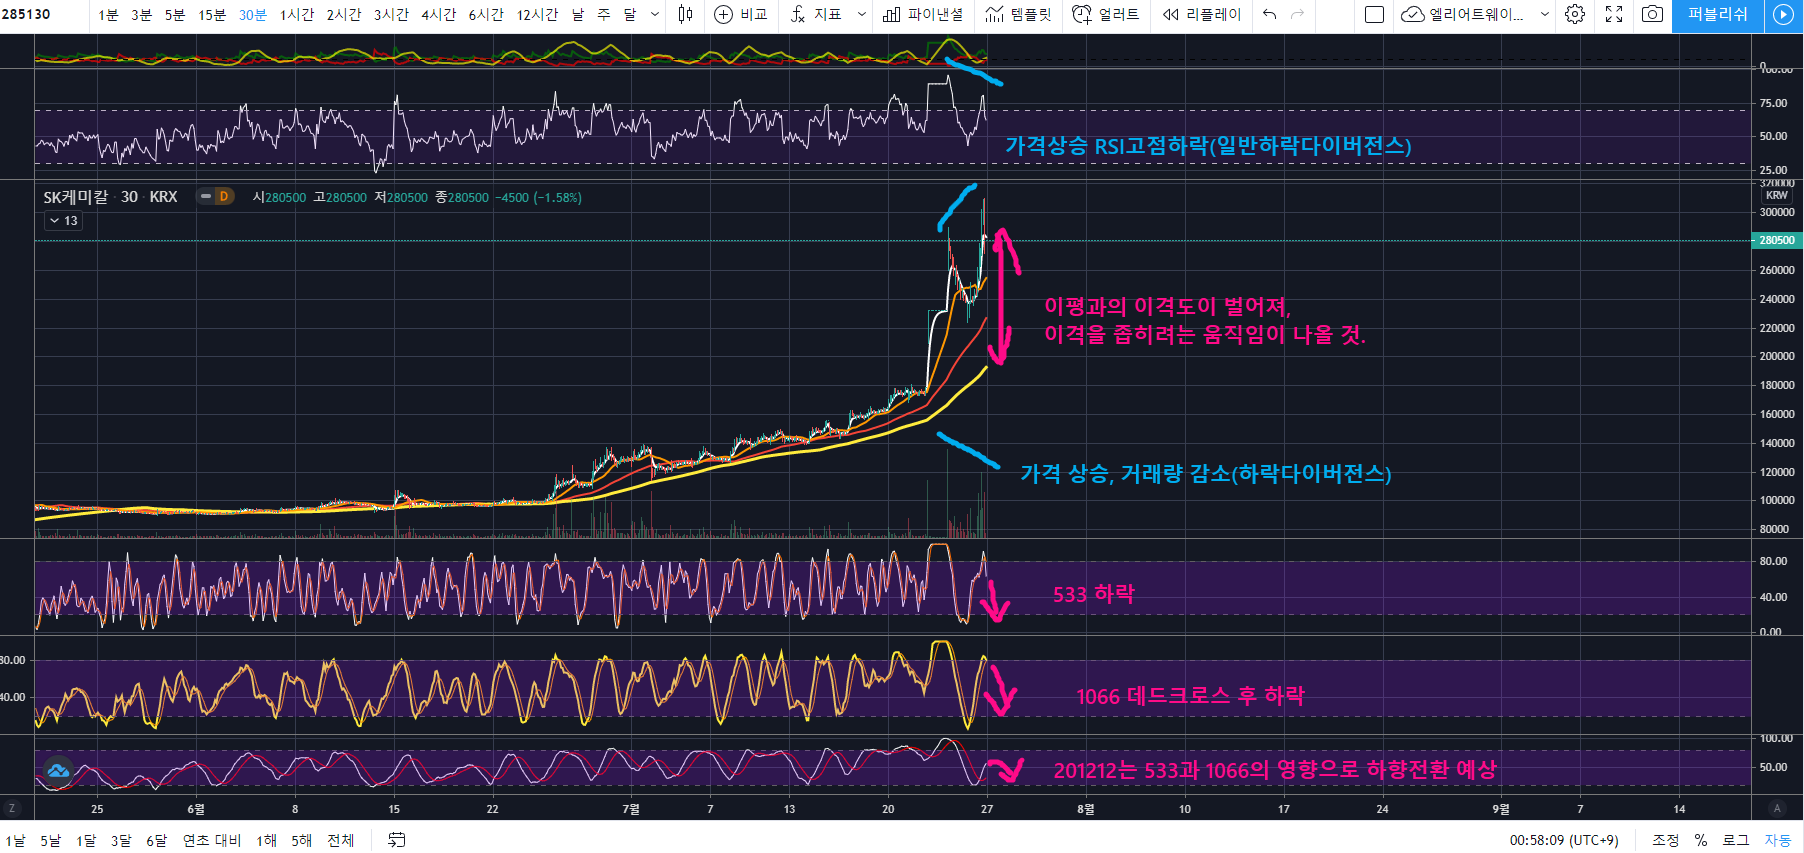Open the 지표 indicators dialog
This screenshot has height=853, width=1804.
coord(816,14)
